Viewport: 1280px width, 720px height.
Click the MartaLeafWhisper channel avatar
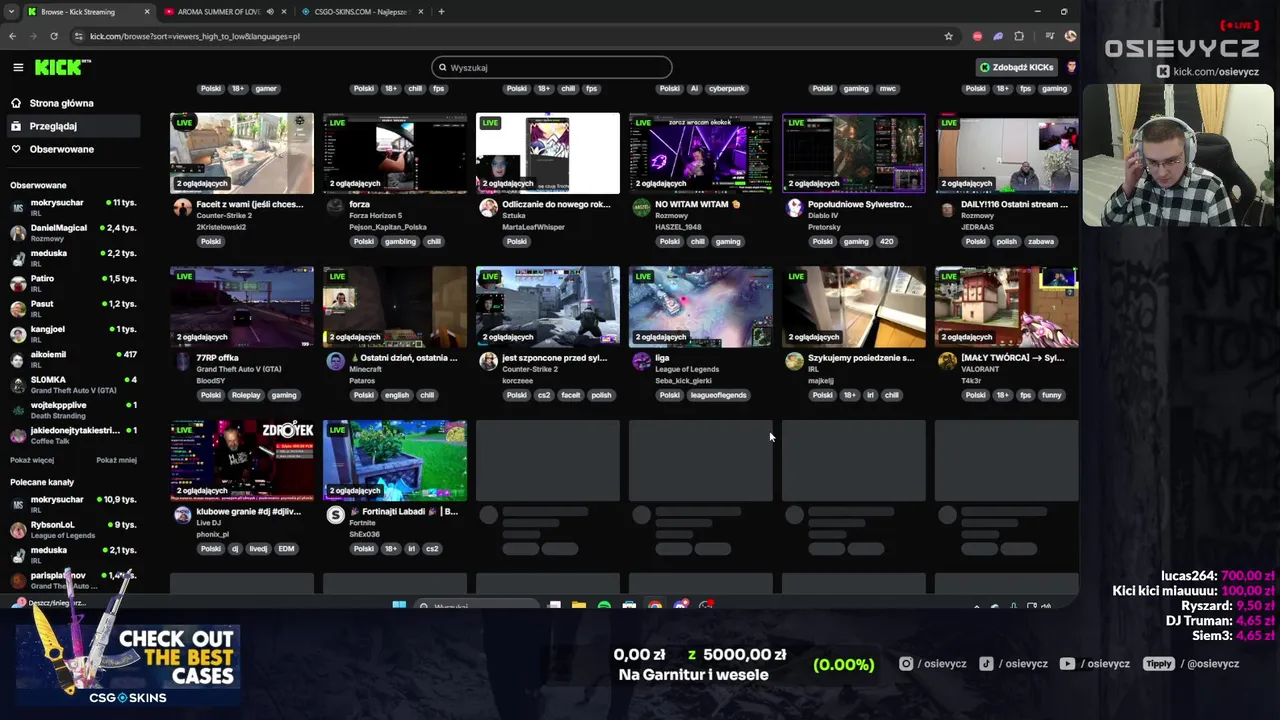coord(488,207)
